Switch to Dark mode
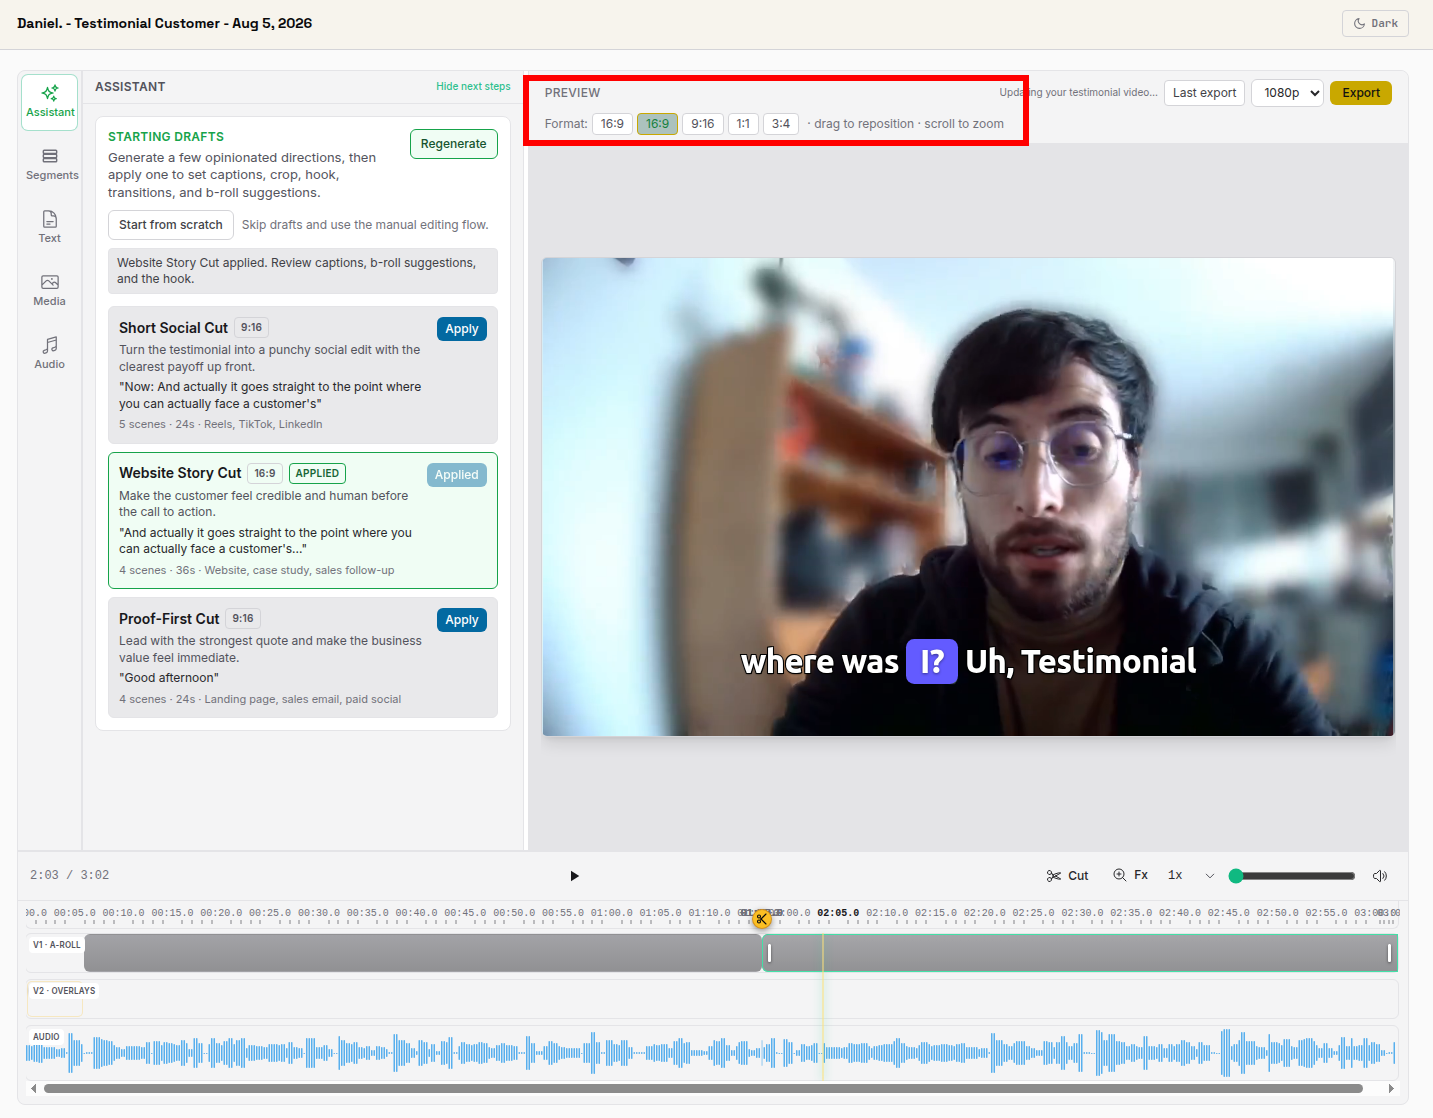 pos(1375,23)
